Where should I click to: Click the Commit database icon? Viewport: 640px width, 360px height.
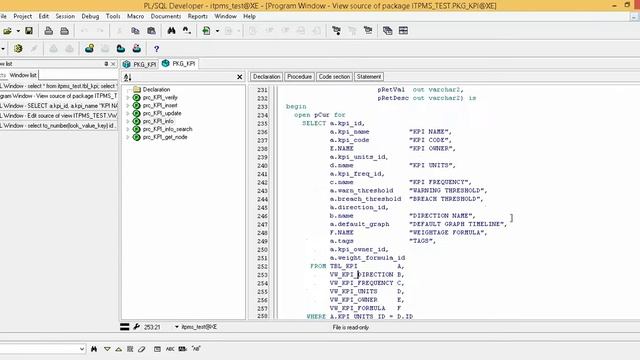(x=89, y=49)
